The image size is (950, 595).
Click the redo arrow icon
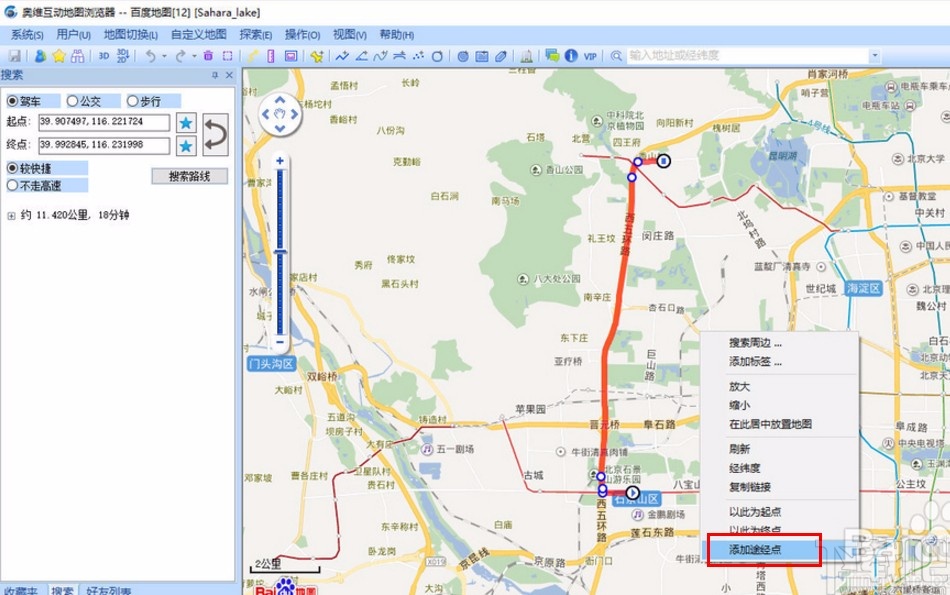180,56
